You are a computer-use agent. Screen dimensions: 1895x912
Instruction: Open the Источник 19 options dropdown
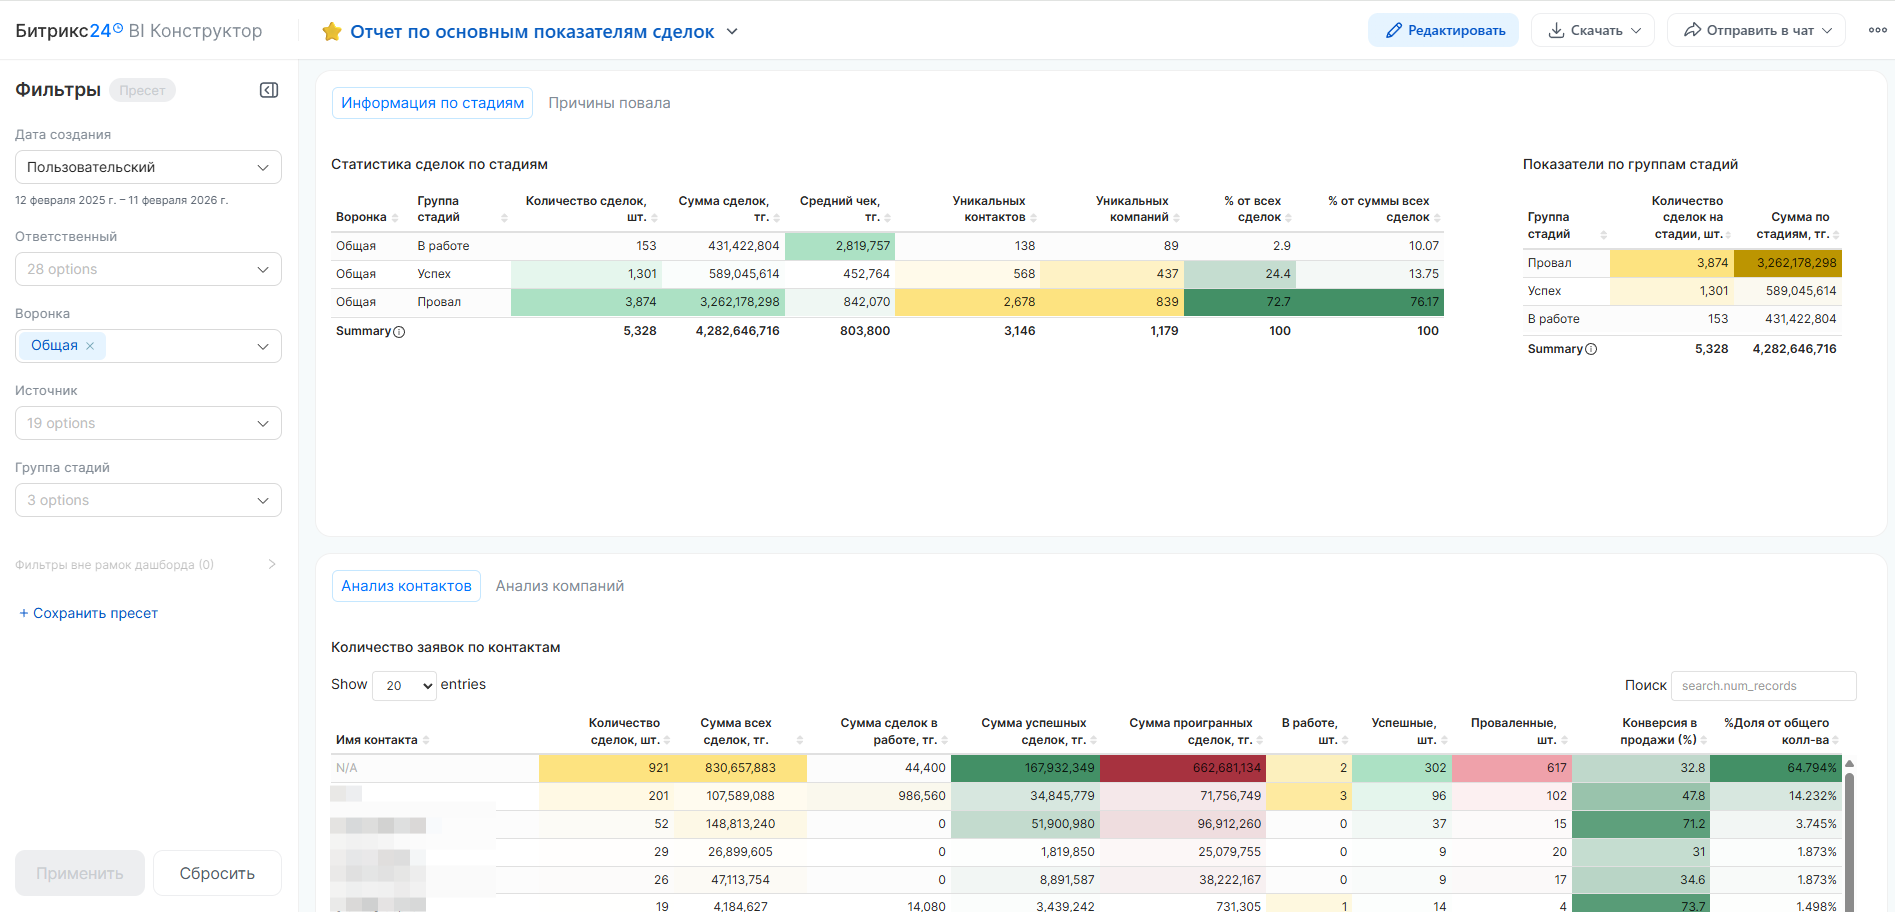pyautogui.click(x=148, y=423)
